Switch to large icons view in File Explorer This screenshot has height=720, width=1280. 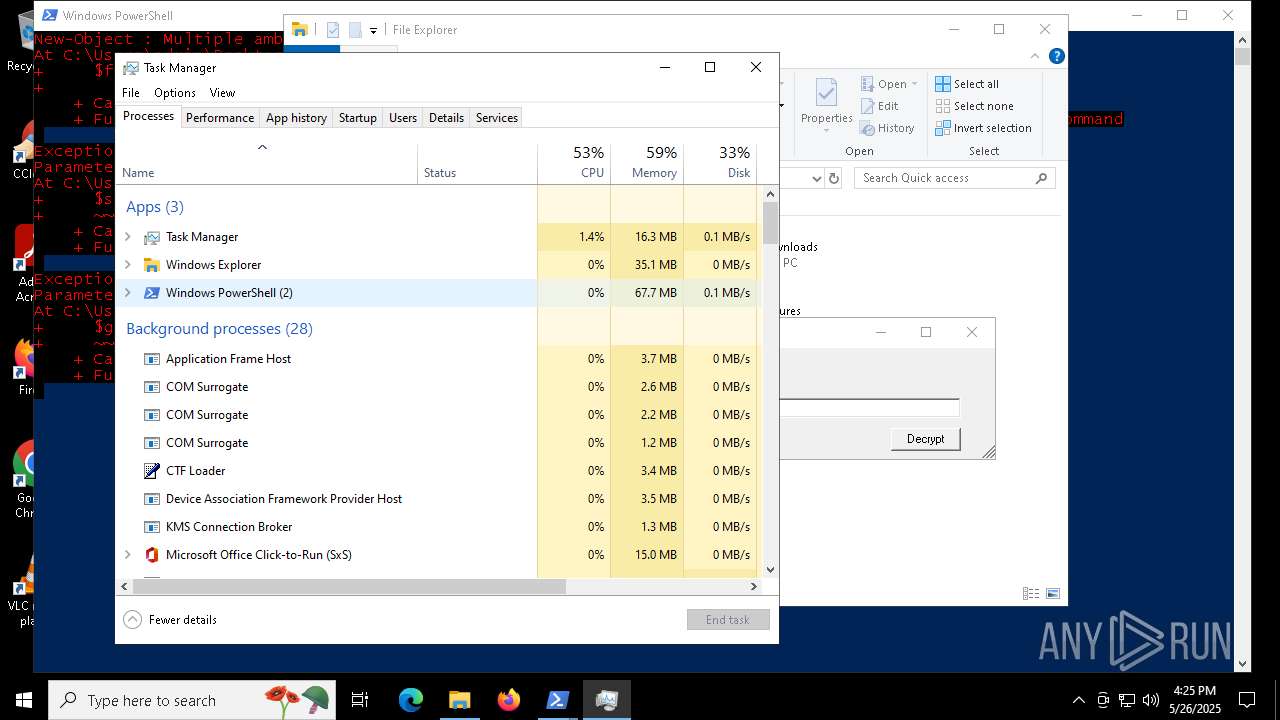(1052, 593)
